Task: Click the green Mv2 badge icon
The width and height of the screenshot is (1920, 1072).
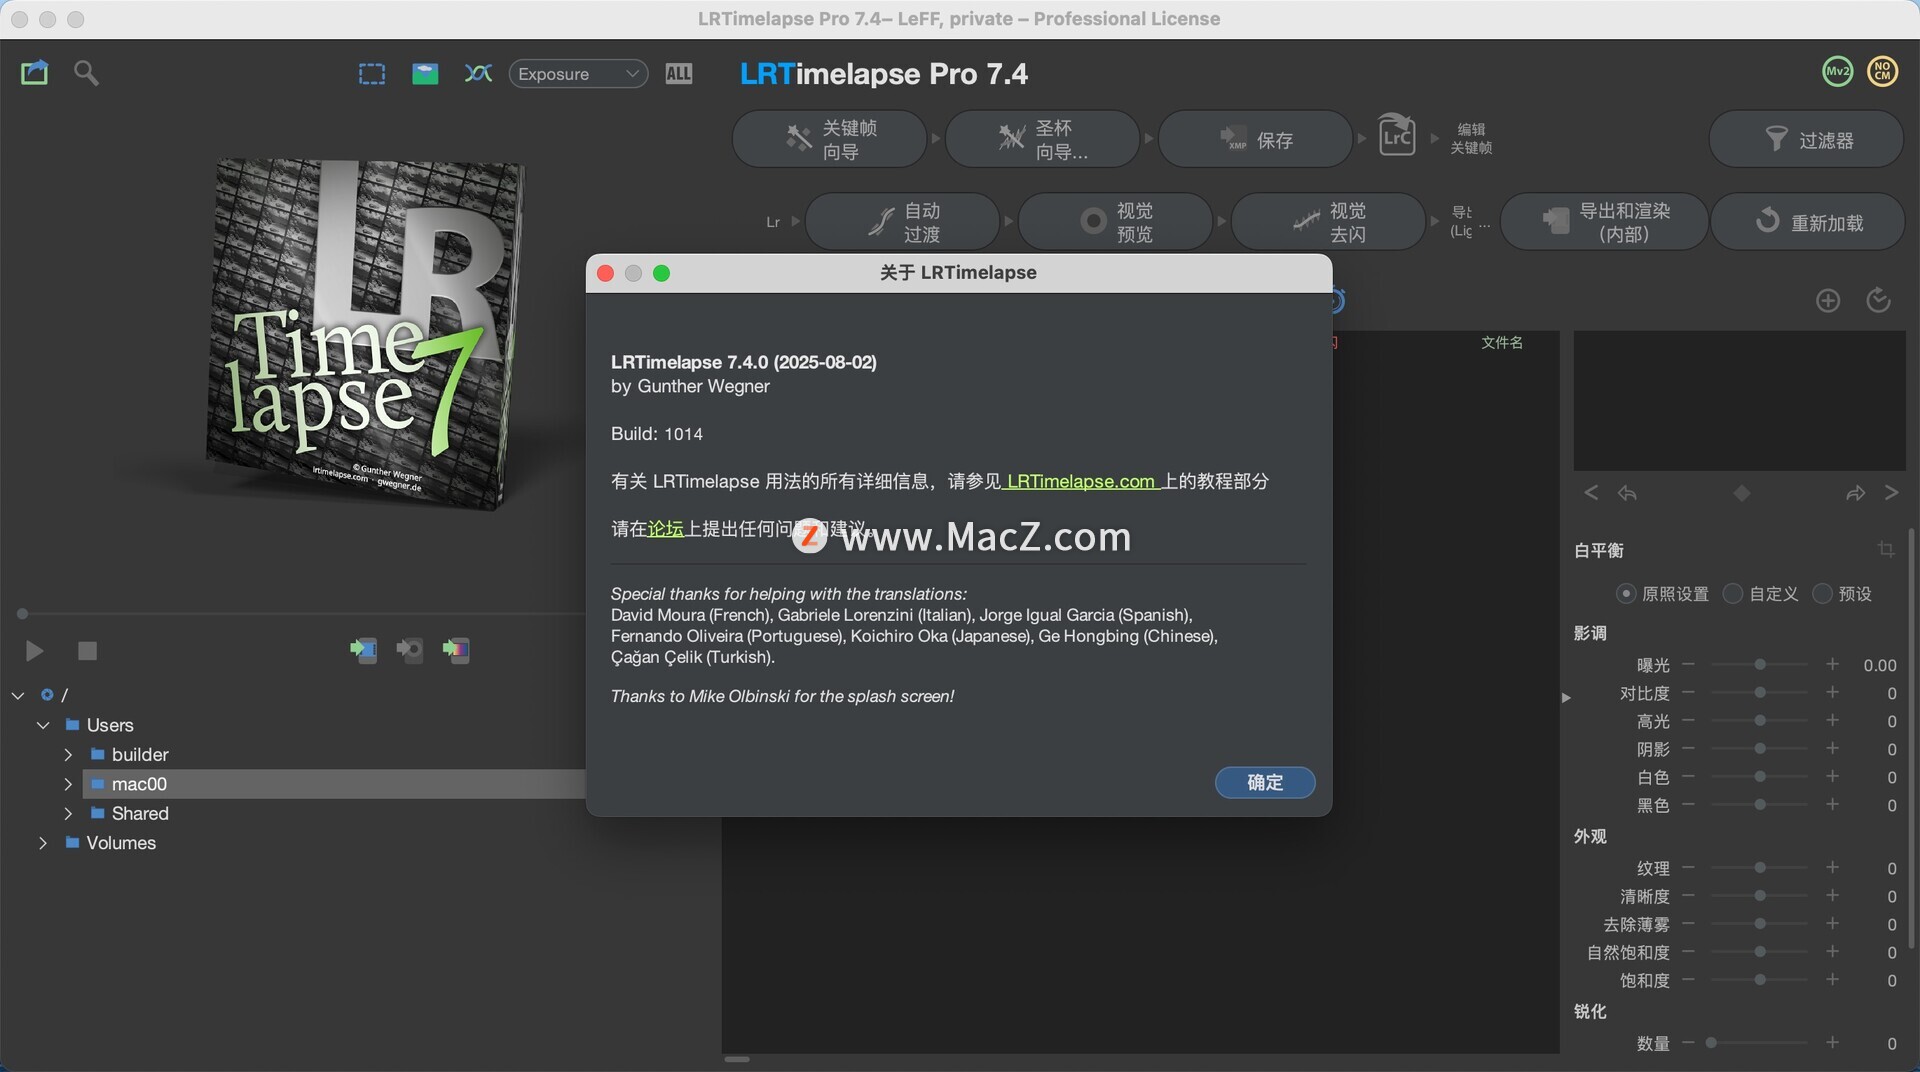Action: point(1837,71)
